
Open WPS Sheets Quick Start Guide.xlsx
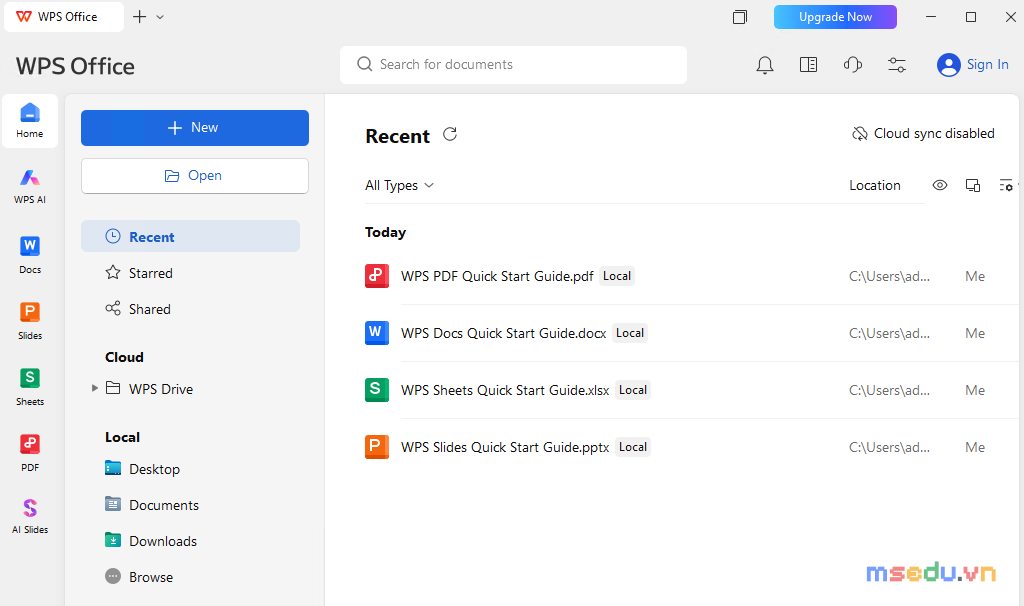point(505,390)
